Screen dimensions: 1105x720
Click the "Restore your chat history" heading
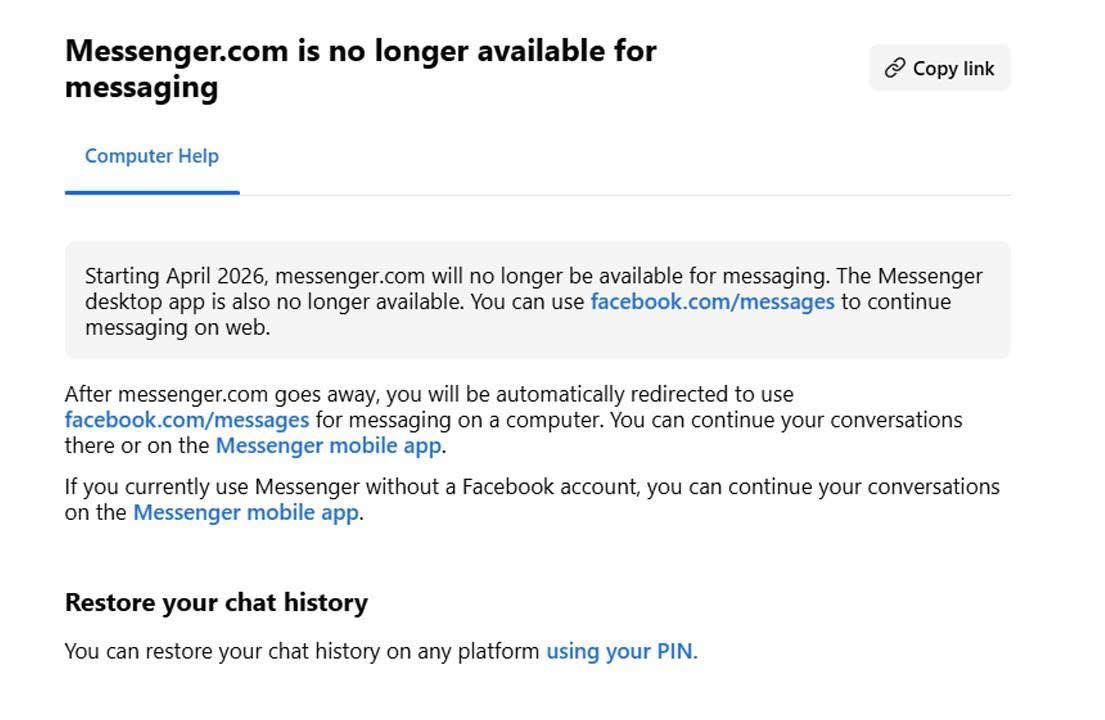216,603
